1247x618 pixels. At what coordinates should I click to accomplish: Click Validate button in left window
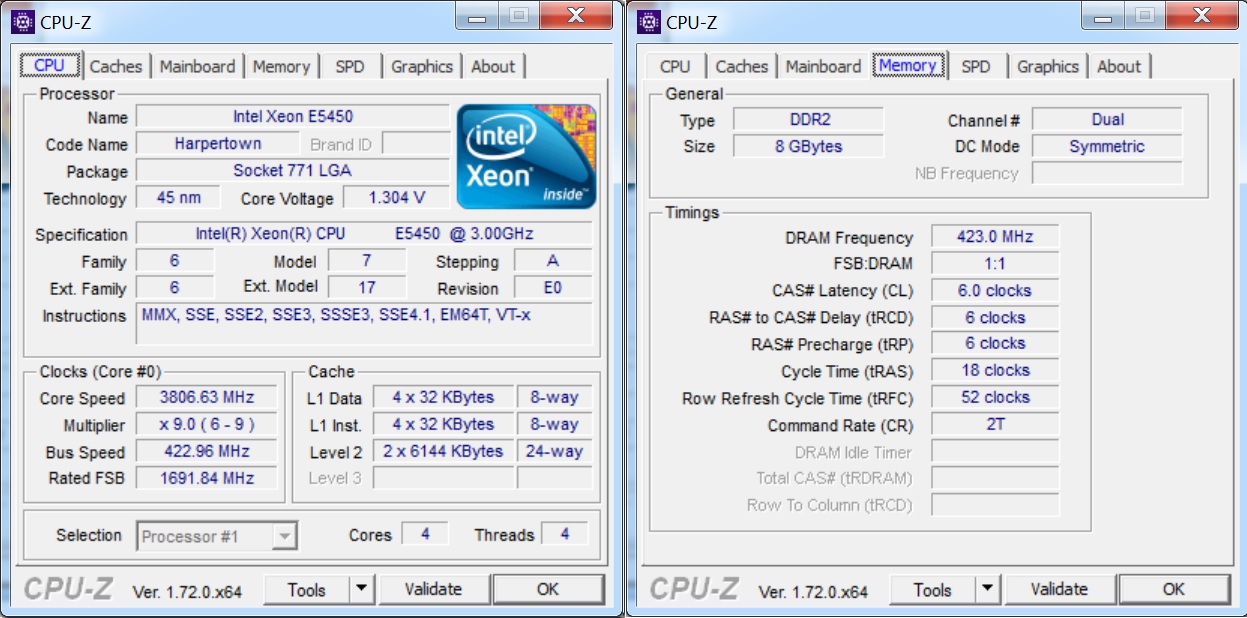(x=433, y=589)
